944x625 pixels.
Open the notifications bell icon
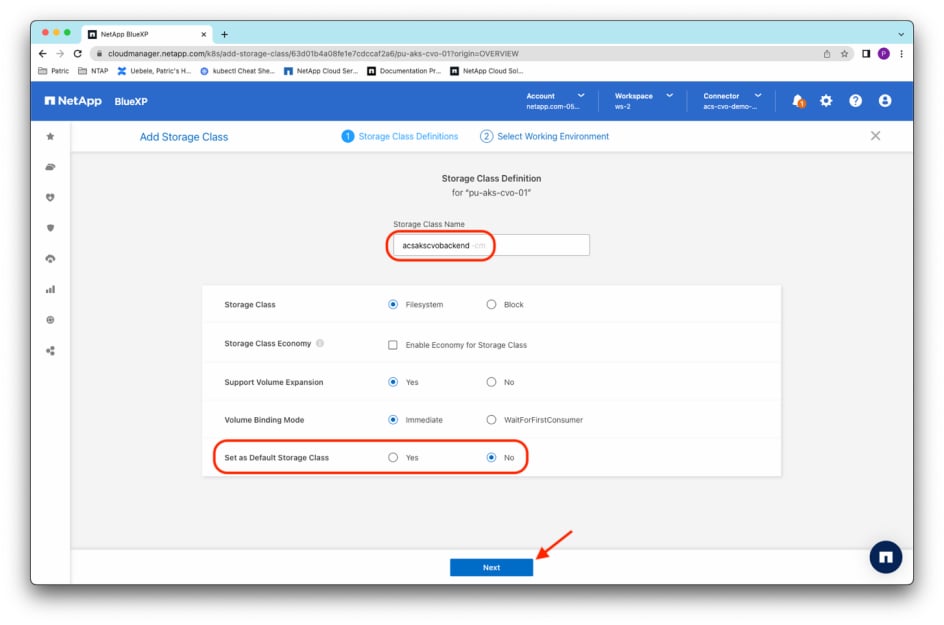coord(798,101)
